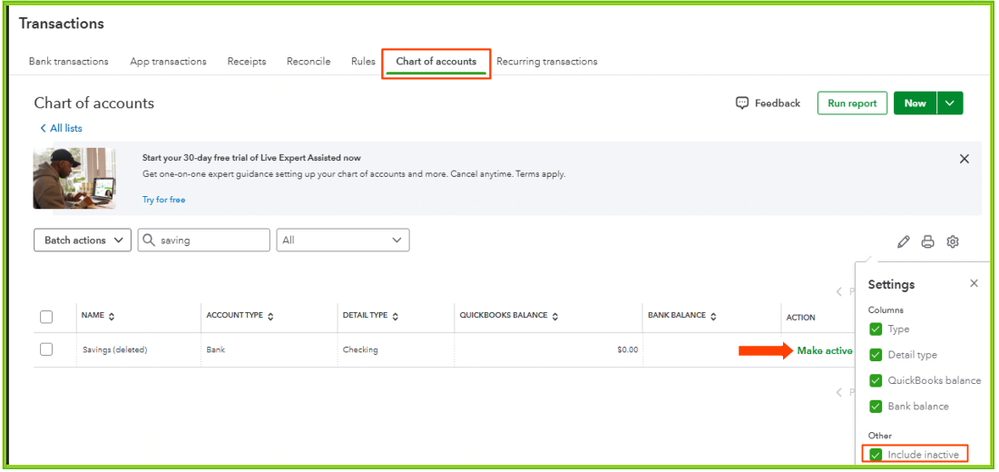This screenshot has height=472, width=999.
Task: Switch to Bank transactions tab
Action: [69, 62]
